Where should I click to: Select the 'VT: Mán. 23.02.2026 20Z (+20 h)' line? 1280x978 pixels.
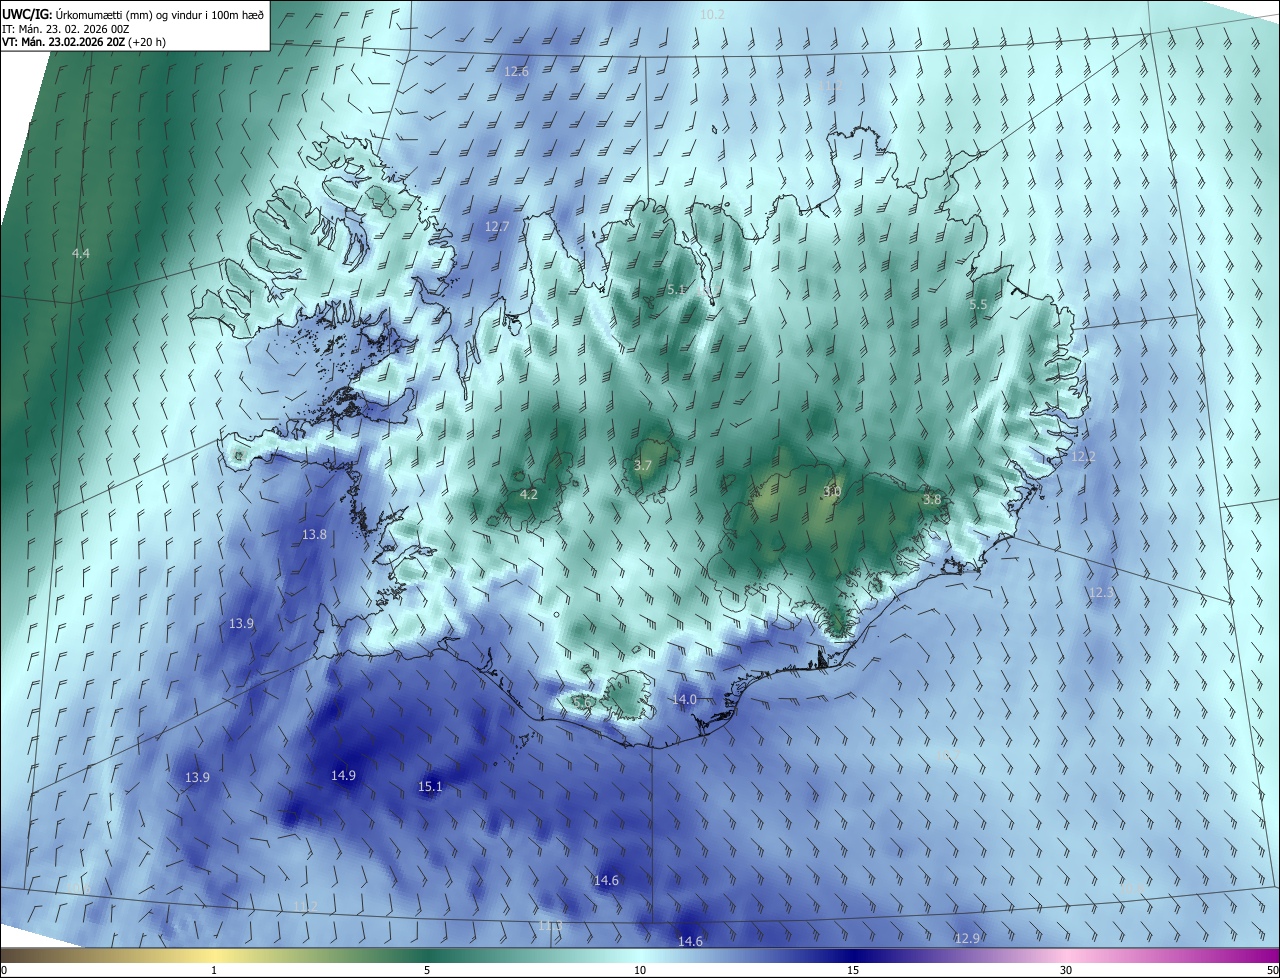tap(84, 42)
